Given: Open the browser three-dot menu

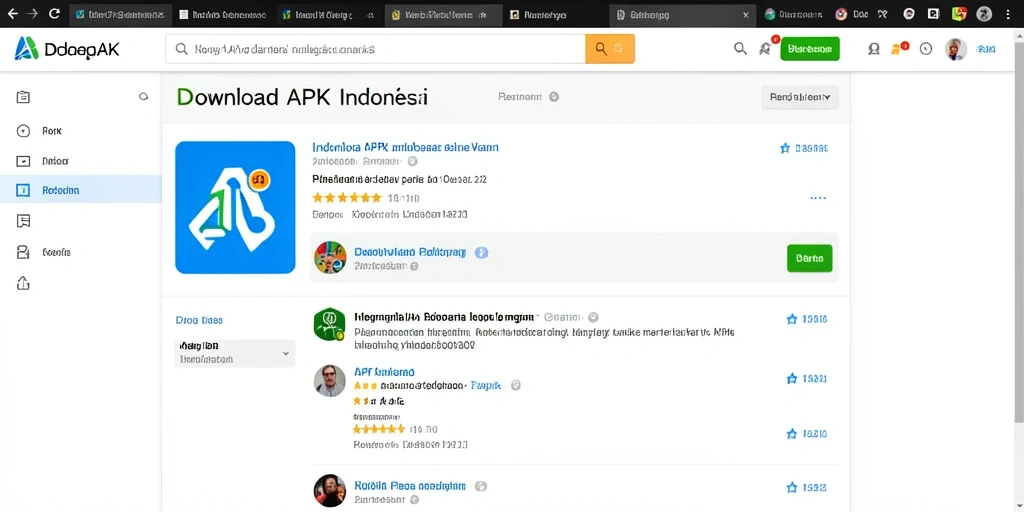Looking at the screenshot, I should [x=1008, y=14].
